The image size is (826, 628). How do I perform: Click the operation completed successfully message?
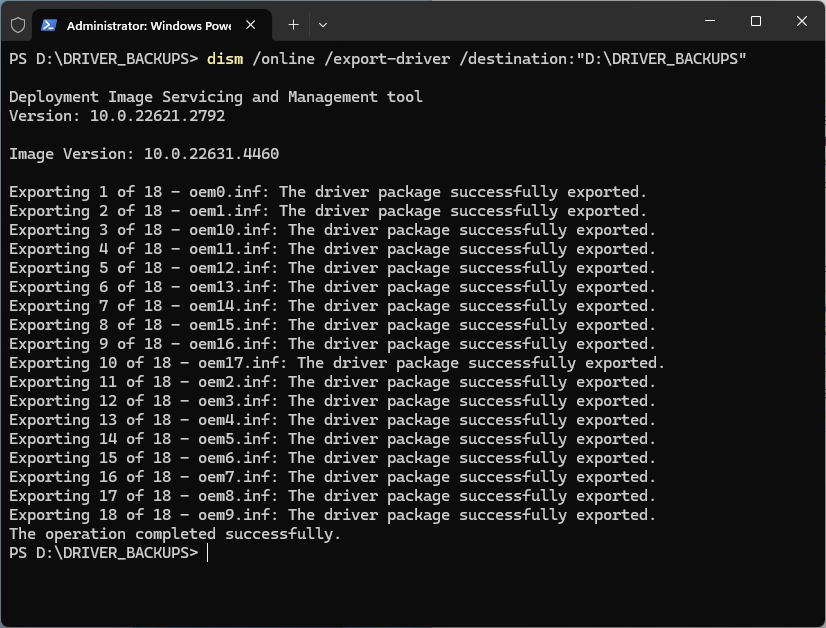pyautogui.click(x=175, y=533)
